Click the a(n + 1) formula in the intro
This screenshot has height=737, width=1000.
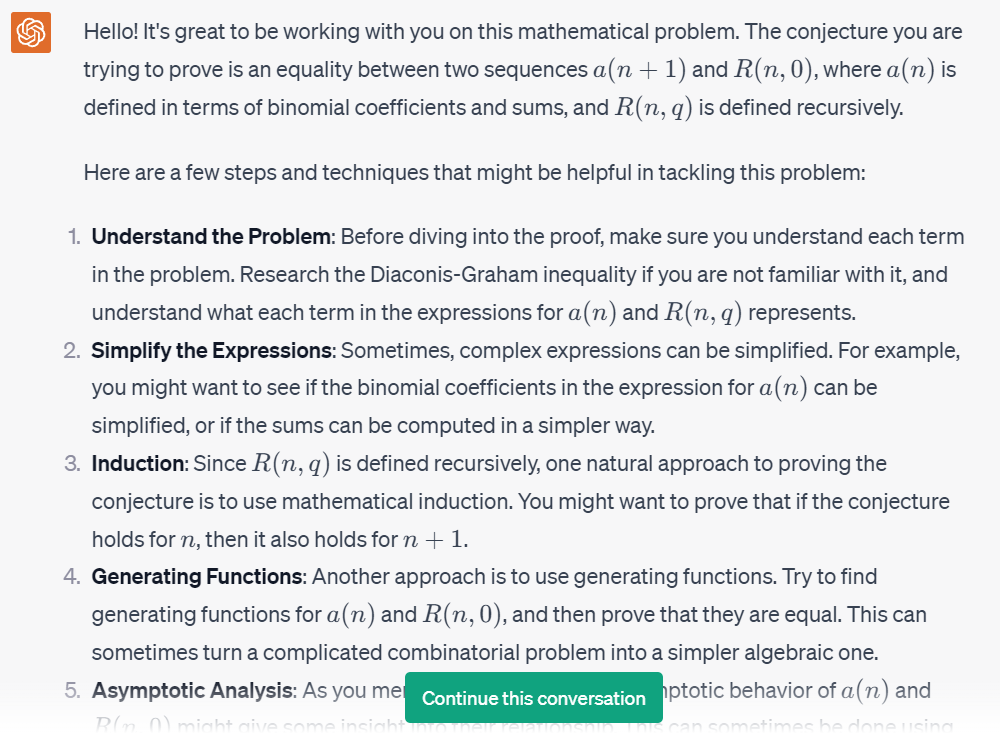point(640,69)
